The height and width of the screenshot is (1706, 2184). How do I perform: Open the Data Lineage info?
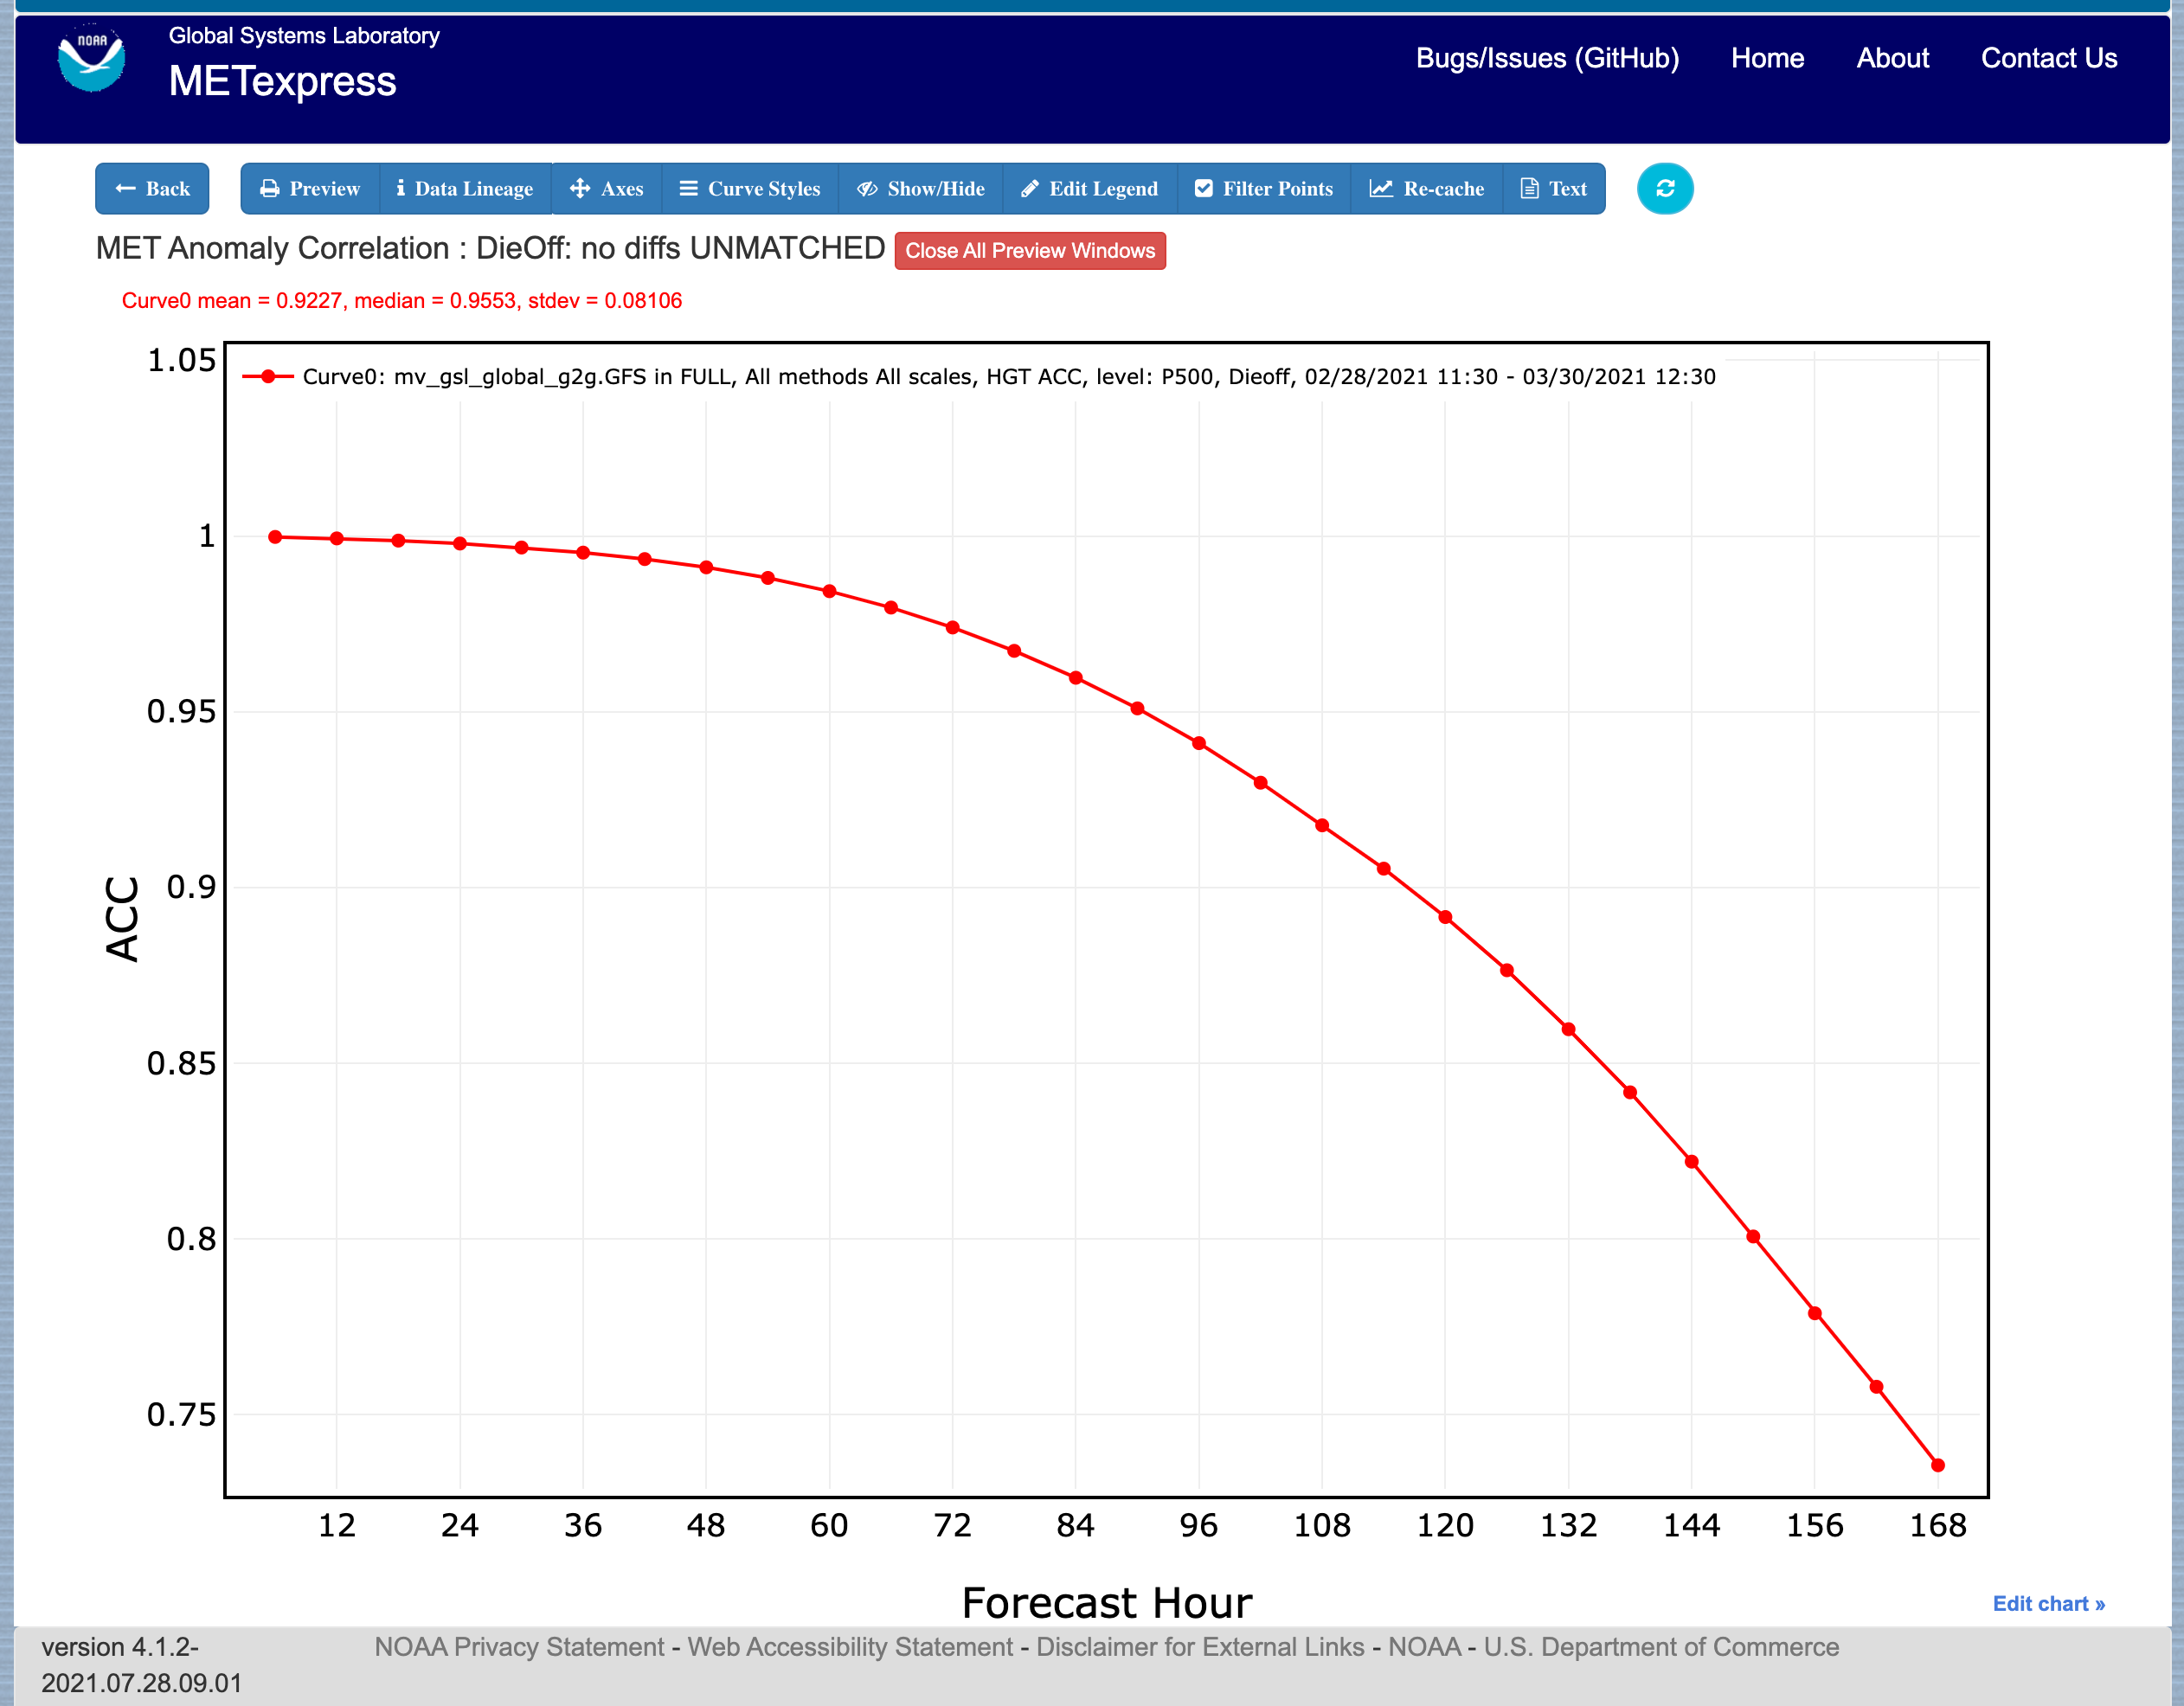click(465, 189)
